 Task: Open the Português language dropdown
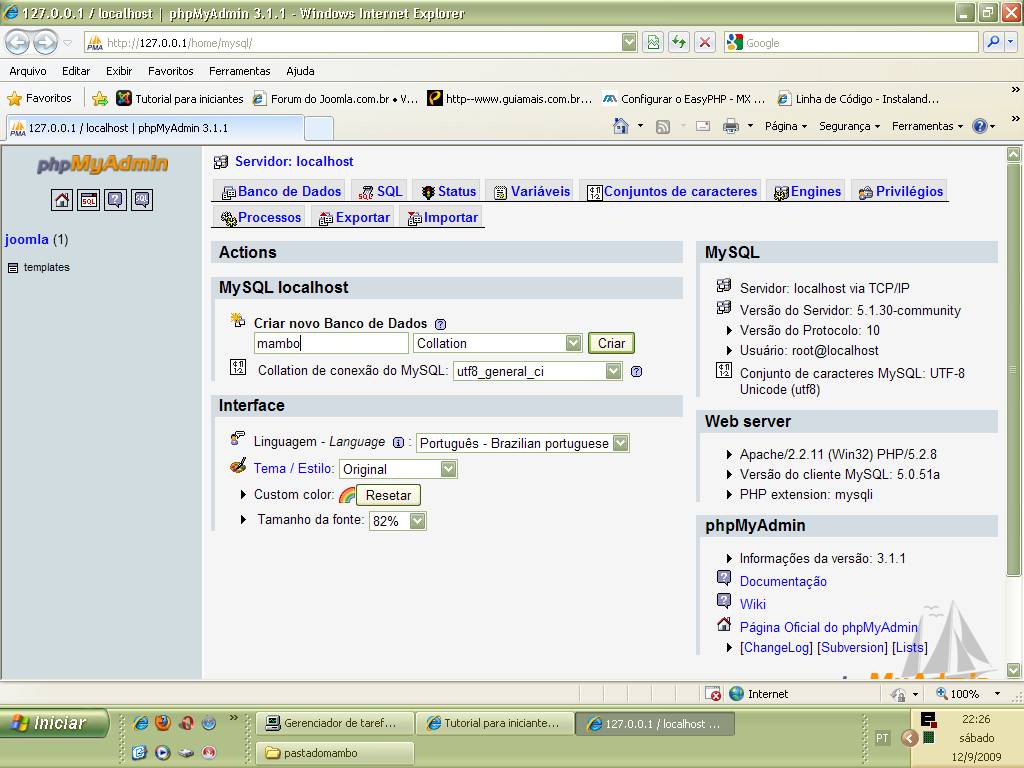point(522,443)
